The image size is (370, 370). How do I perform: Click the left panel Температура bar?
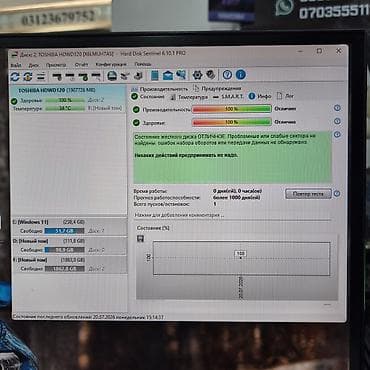pos(65,108)
